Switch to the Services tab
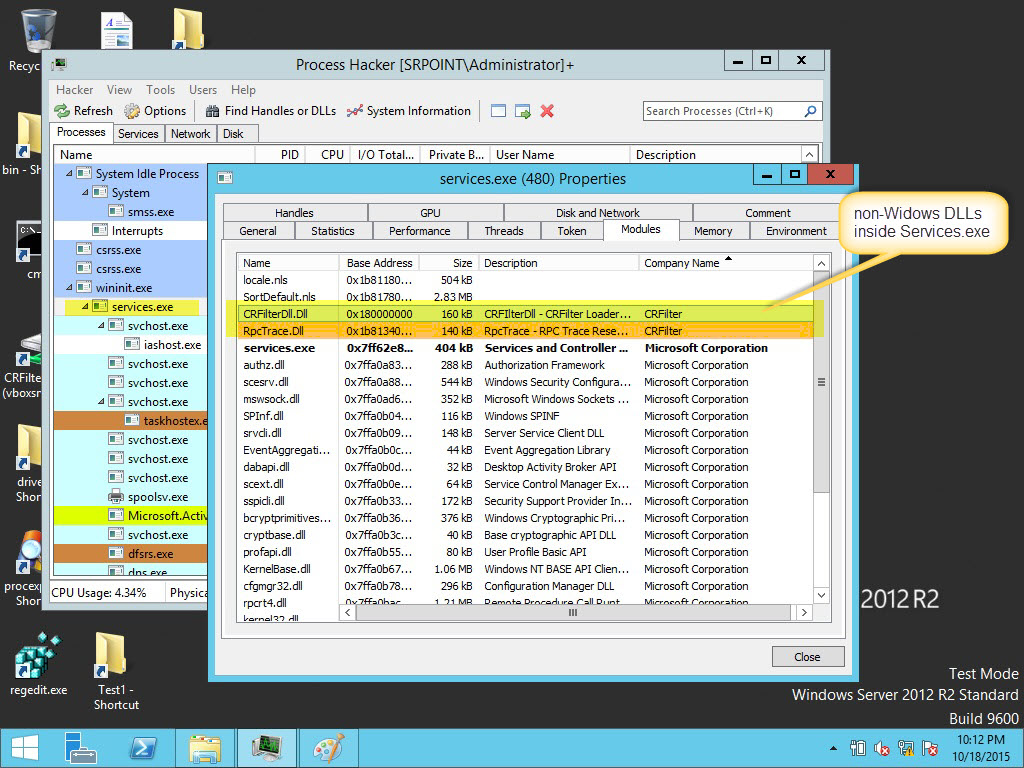 click(x=138, y=134)
